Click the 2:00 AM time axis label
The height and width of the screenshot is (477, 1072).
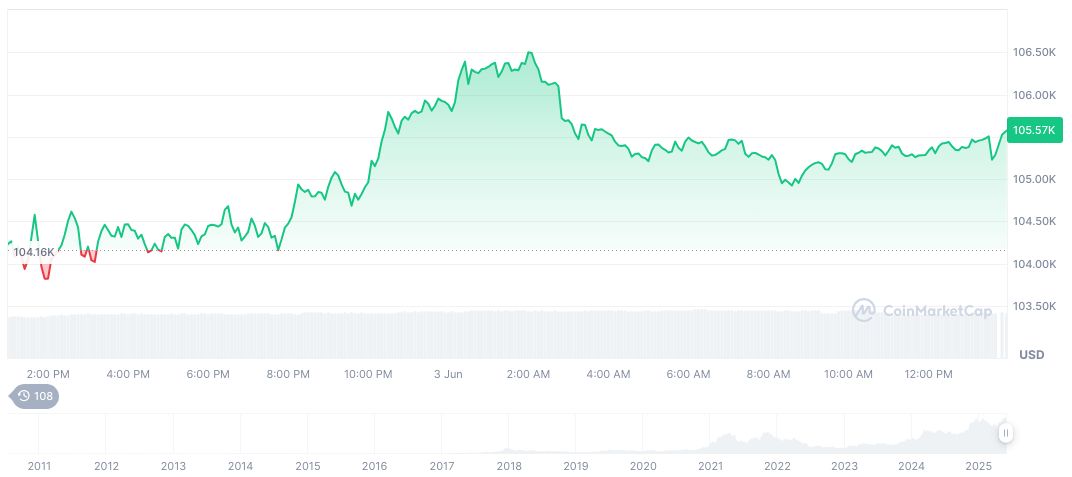pyautogui.click(x=528, y=374)
